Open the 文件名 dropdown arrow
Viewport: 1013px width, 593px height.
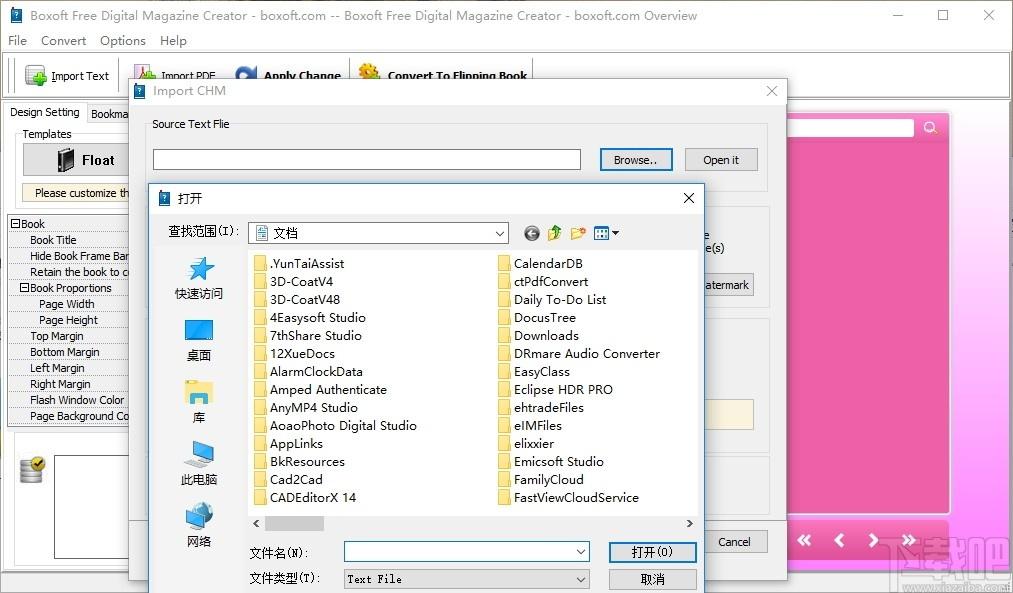[x=581, y=552]
